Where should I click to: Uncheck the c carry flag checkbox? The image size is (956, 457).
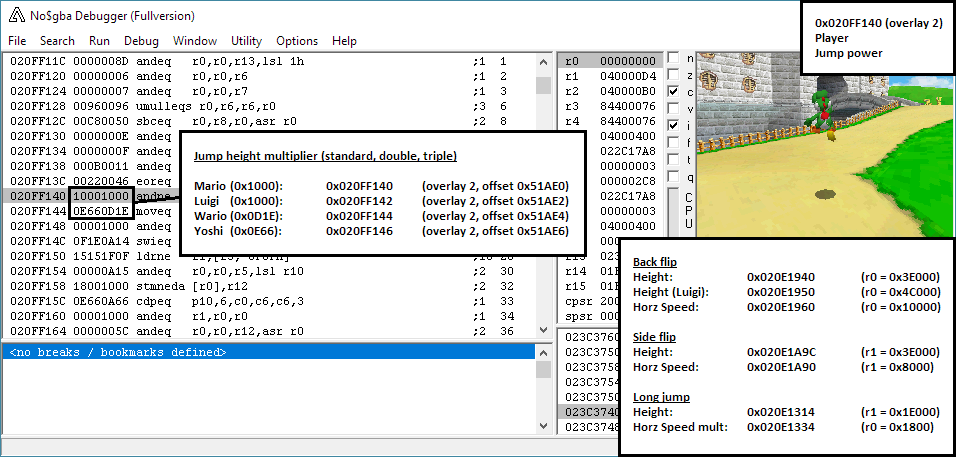point(674,92)
